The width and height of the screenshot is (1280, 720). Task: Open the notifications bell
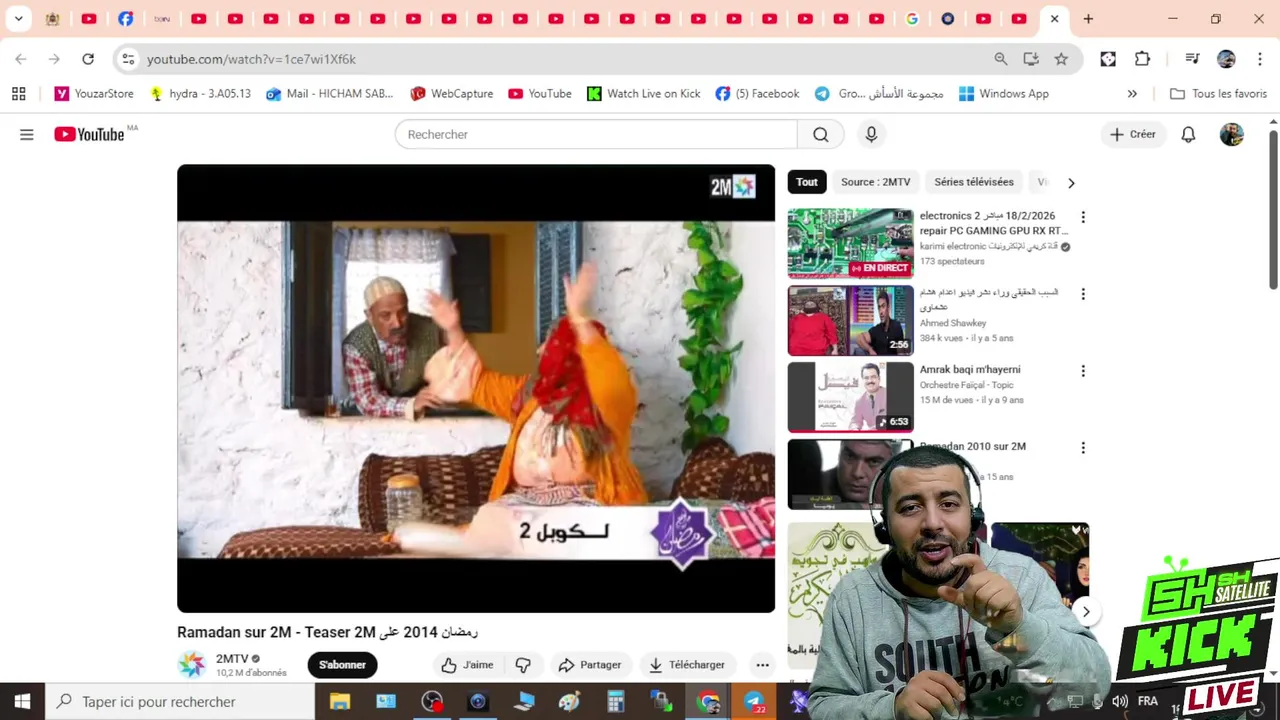point(1188,134)
